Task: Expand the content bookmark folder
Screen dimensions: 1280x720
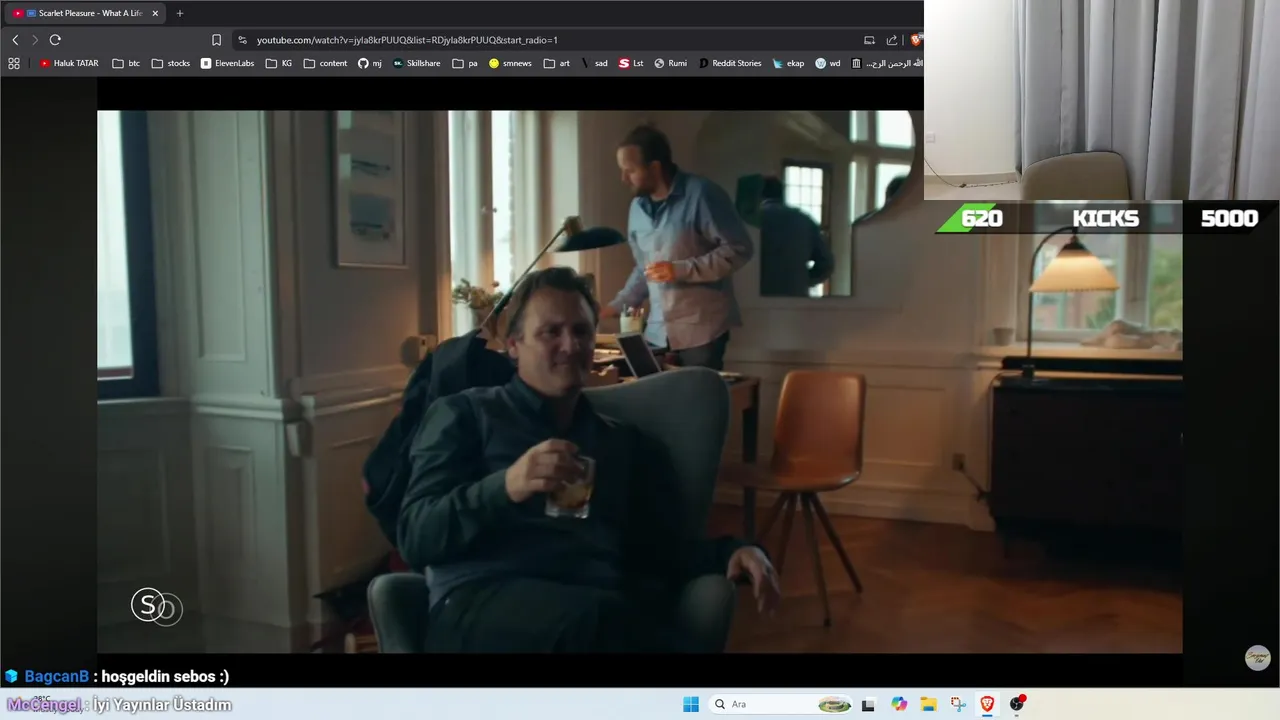Action: pyautogui.click(x=326, y=63)
